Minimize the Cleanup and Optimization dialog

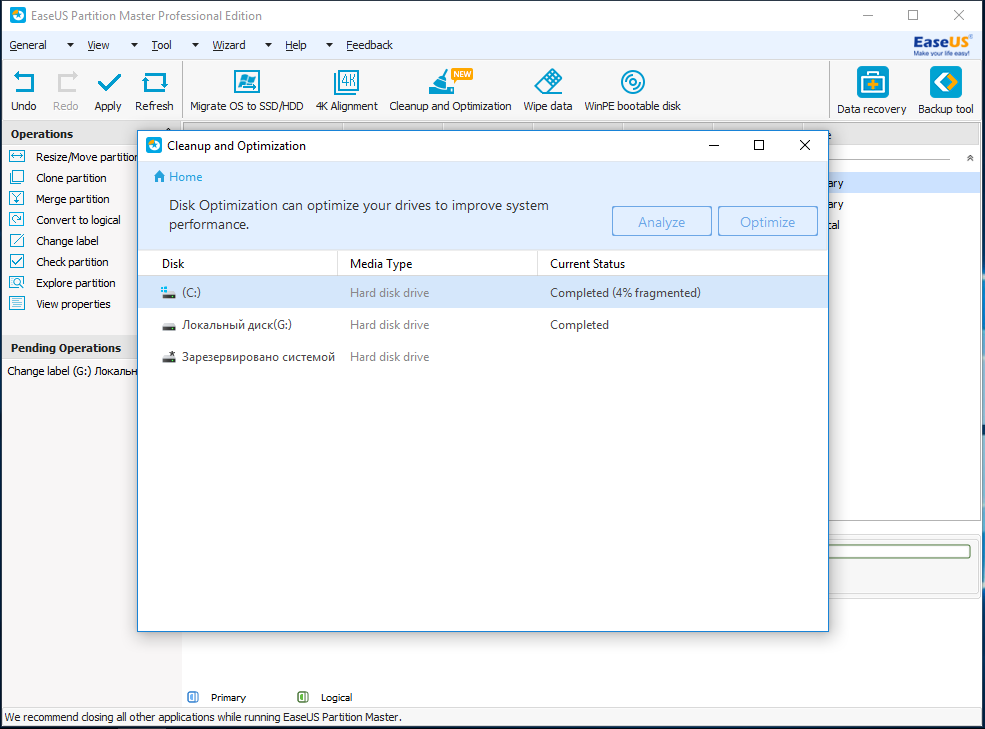(x=714, y=145)
